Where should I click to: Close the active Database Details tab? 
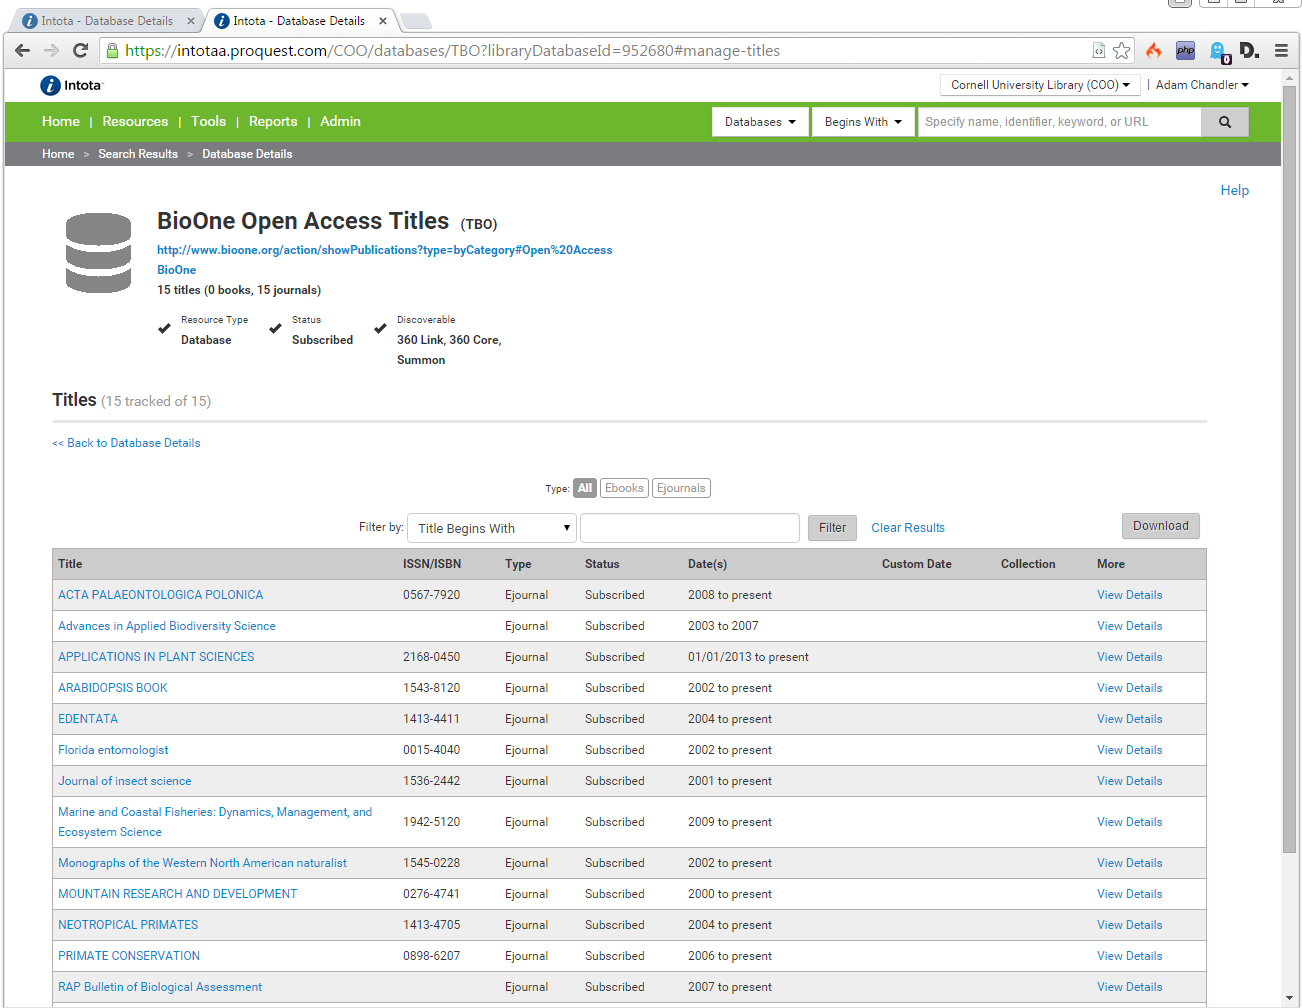[383, 21]
